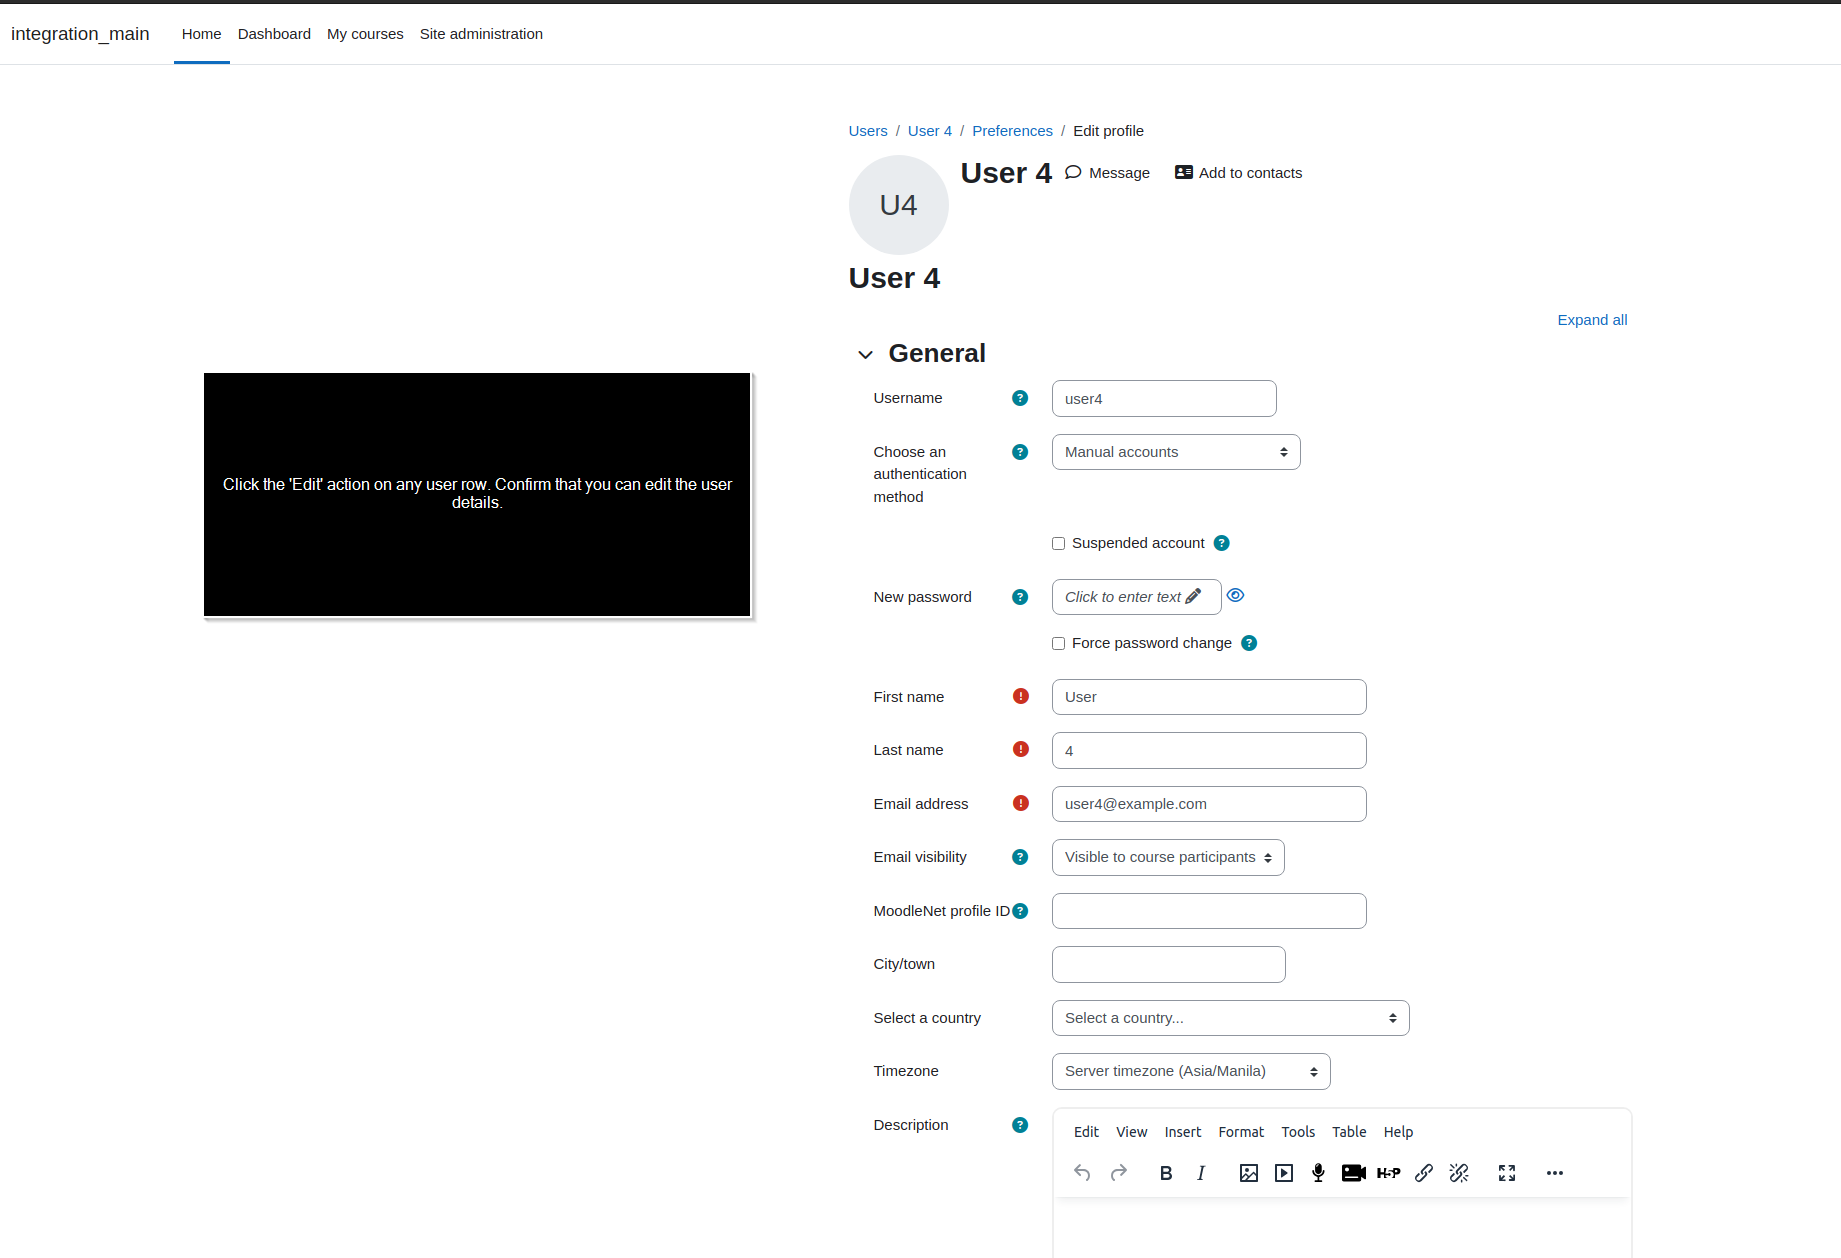The height and width of the screenshot is (1258, 1841).
Task: Open editor Help menu
Action: point(1398,1132)
